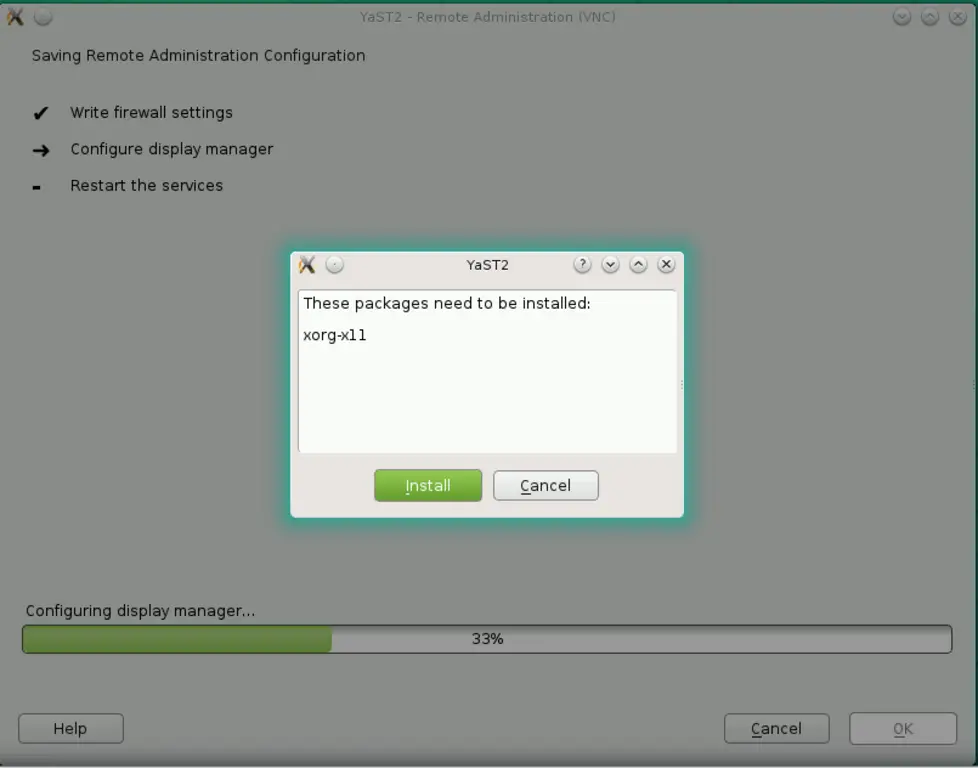The image size is (978, 768).
Task: Click the checkmark beside Write firewall settings
Action: click(x=41, y=113)
